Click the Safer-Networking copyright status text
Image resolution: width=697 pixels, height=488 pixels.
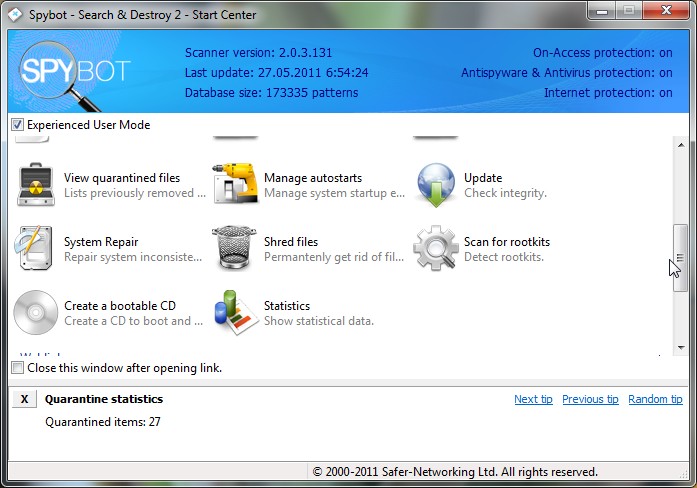(x=455, y=472)
